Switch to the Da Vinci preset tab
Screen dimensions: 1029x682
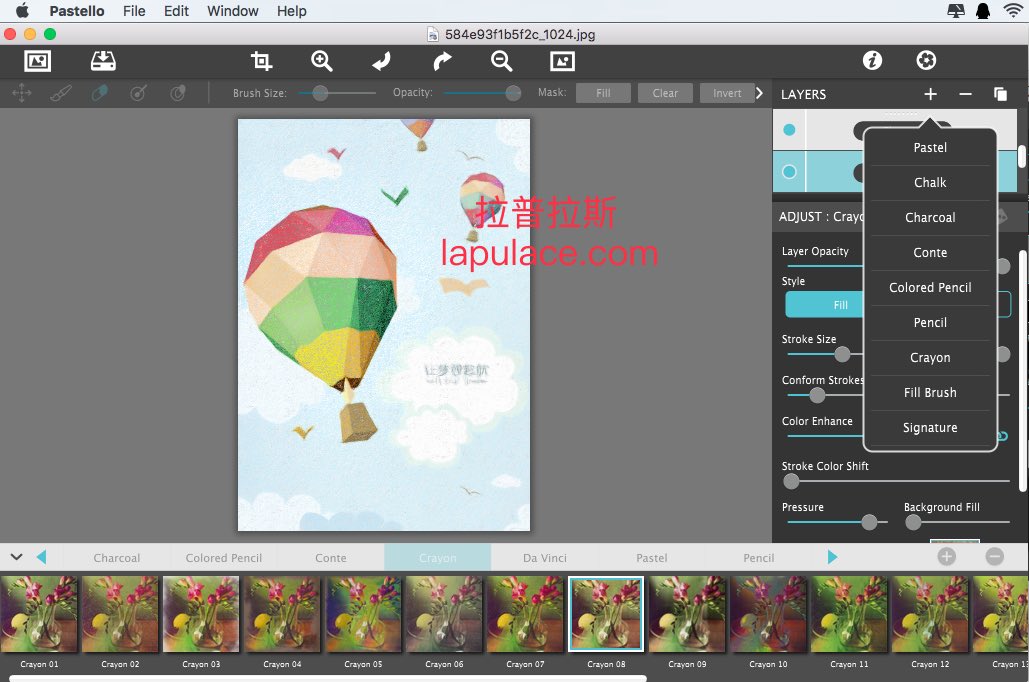point(544,558)
